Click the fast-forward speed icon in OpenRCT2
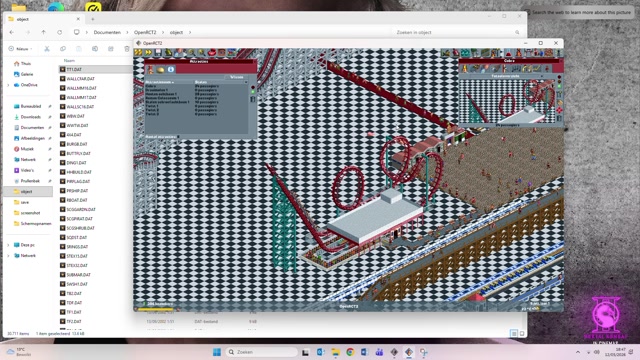The width and height of the screenshot is (640, 360). click(x=148, y=52)
